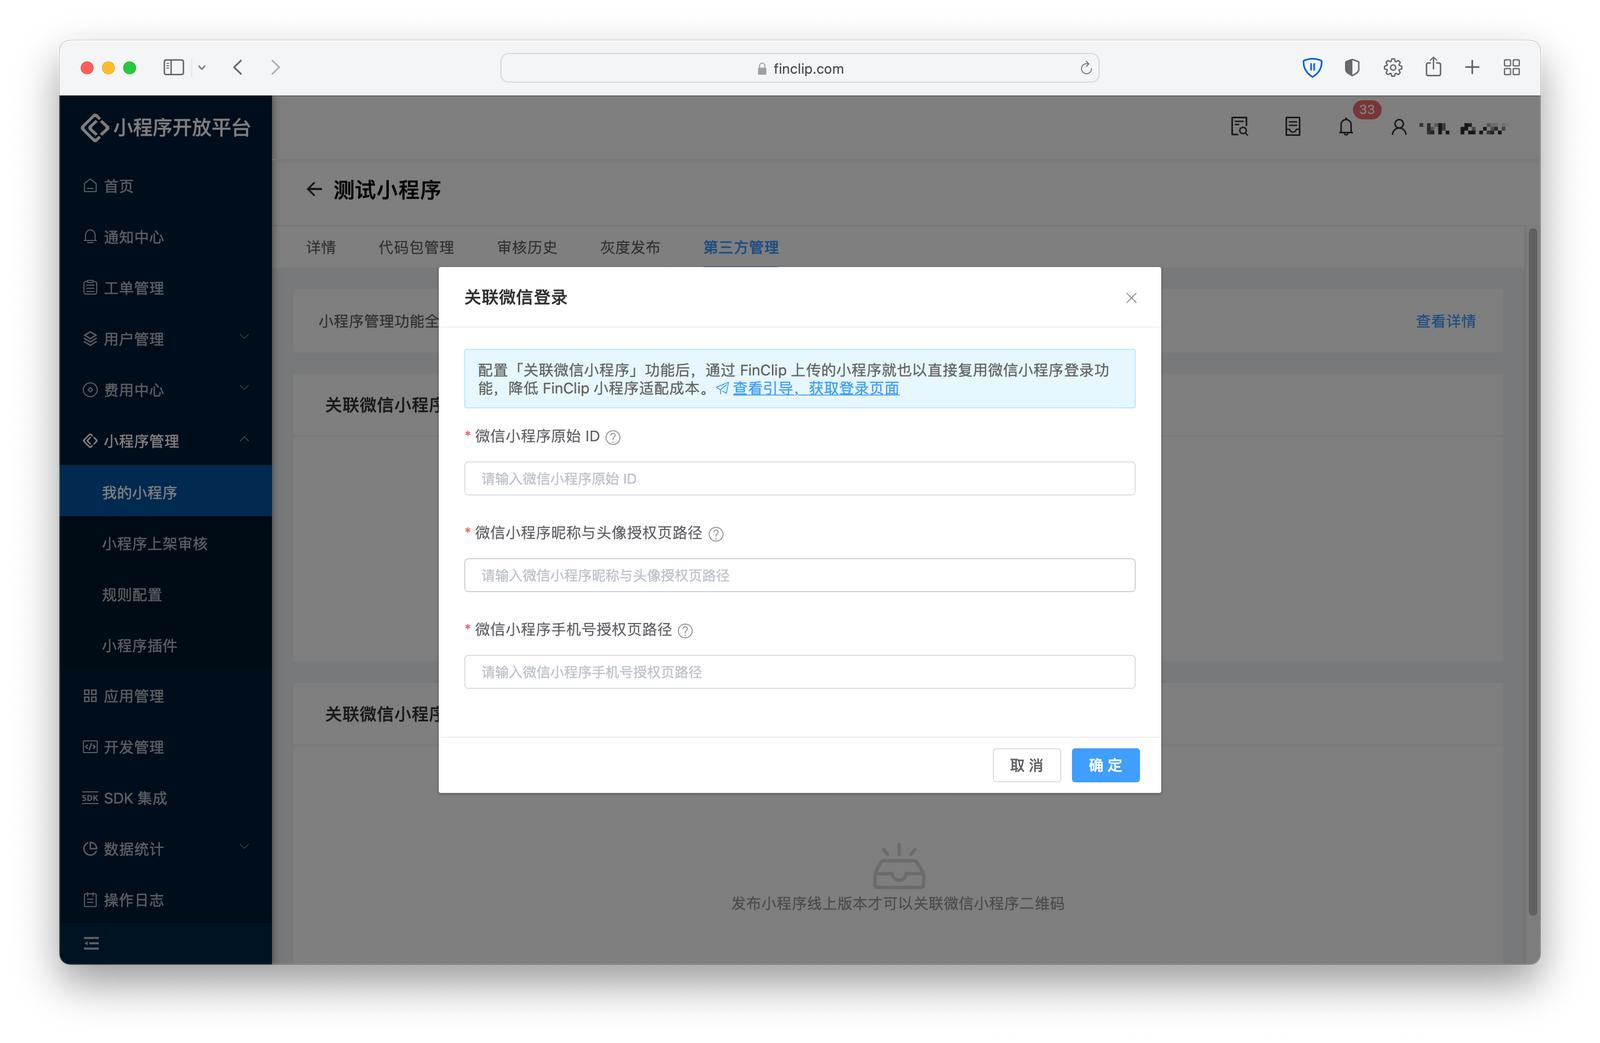Collapse the sidebar with the bottom collapse icon
1600x1043 pixels.
(91, 943)
